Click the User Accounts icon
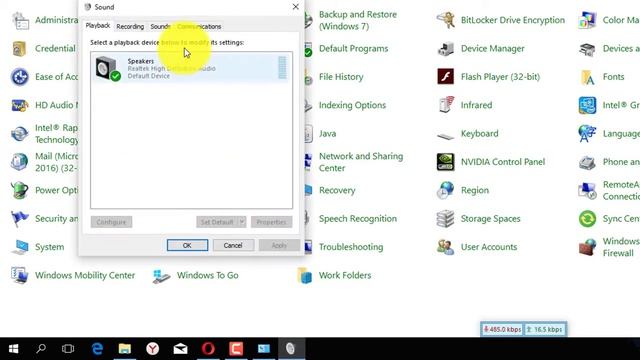 [x=445, y=247]
